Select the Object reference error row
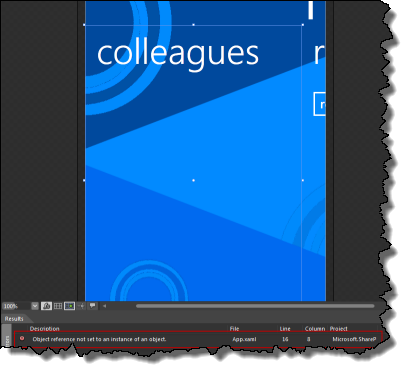Image resolution: width=410 pixels, height=375 pixels. (x=198, y=339)
